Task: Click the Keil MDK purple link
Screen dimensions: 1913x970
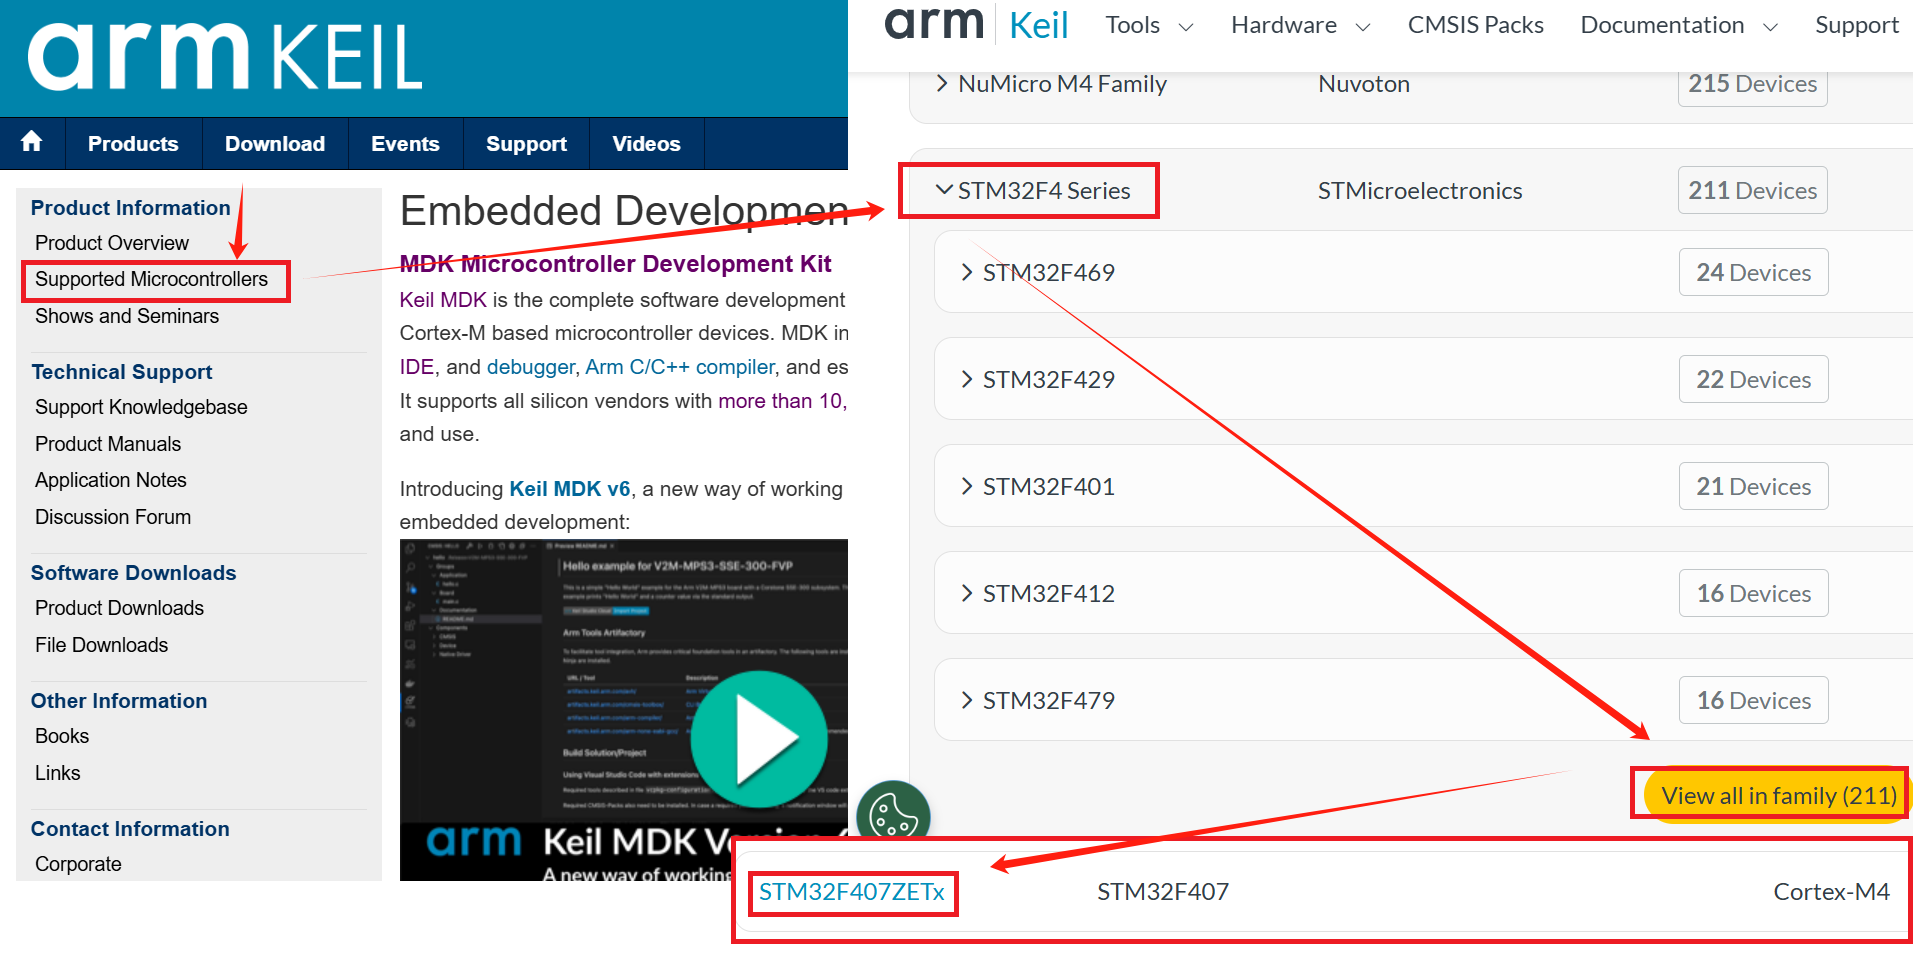Action: coord(443,300)
